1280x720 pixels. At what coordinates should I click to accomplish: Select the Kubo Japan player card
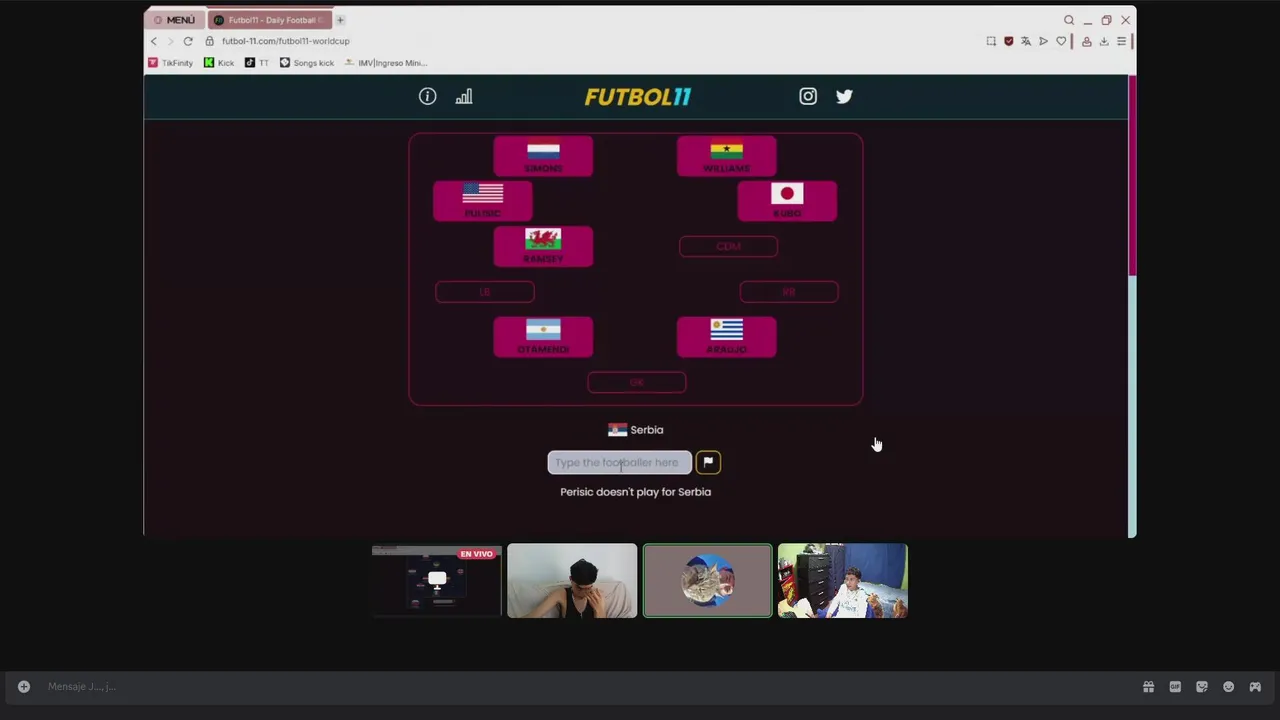tap(787, 201)
